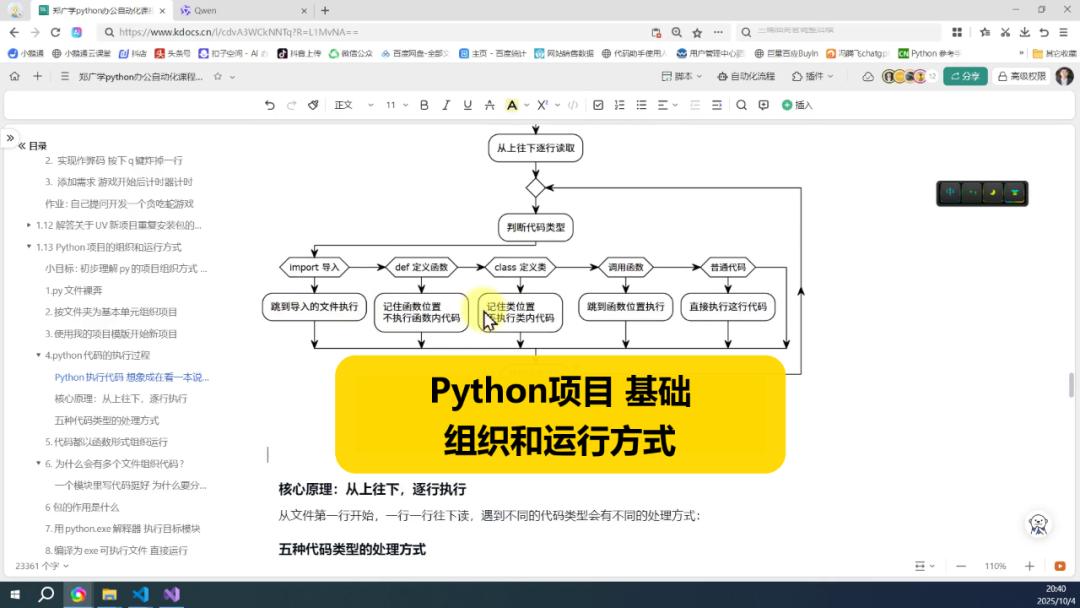Insert a checkbox to-do item
This screenshot has height=608, width=1080.
598,105
